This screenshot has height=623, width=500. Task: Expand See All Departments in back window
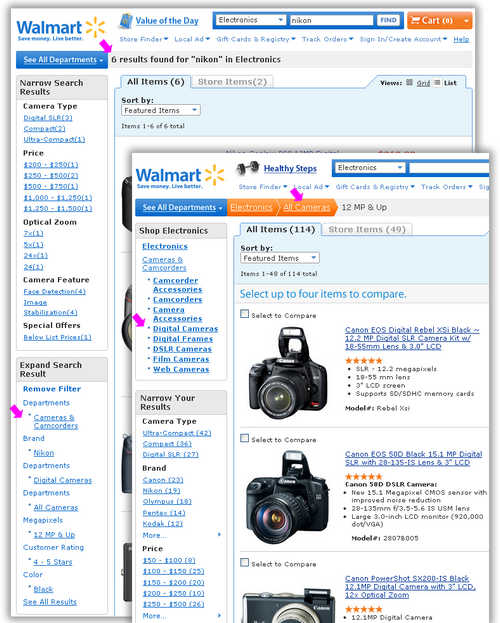coord(62,60)
